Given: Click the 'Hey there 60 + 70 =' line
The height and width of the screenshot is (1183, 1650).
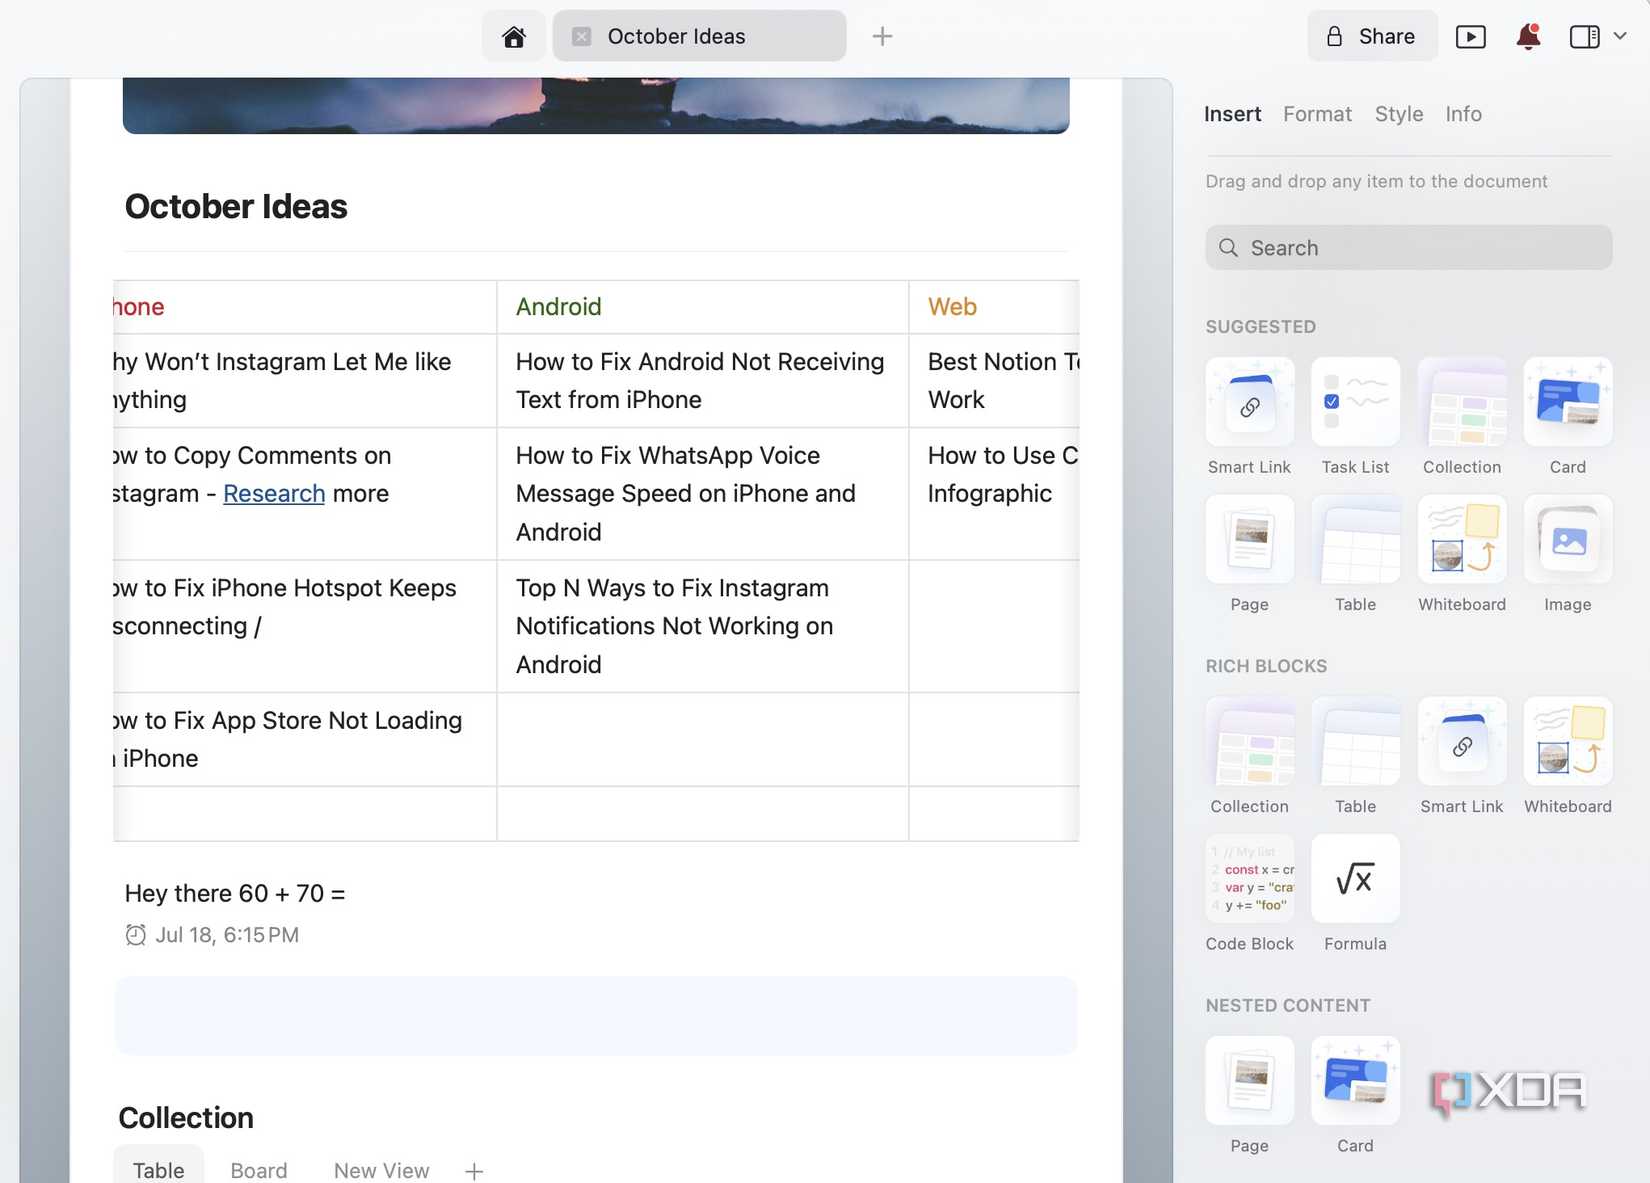Looking at the screenshot, I should pos(235,893).
